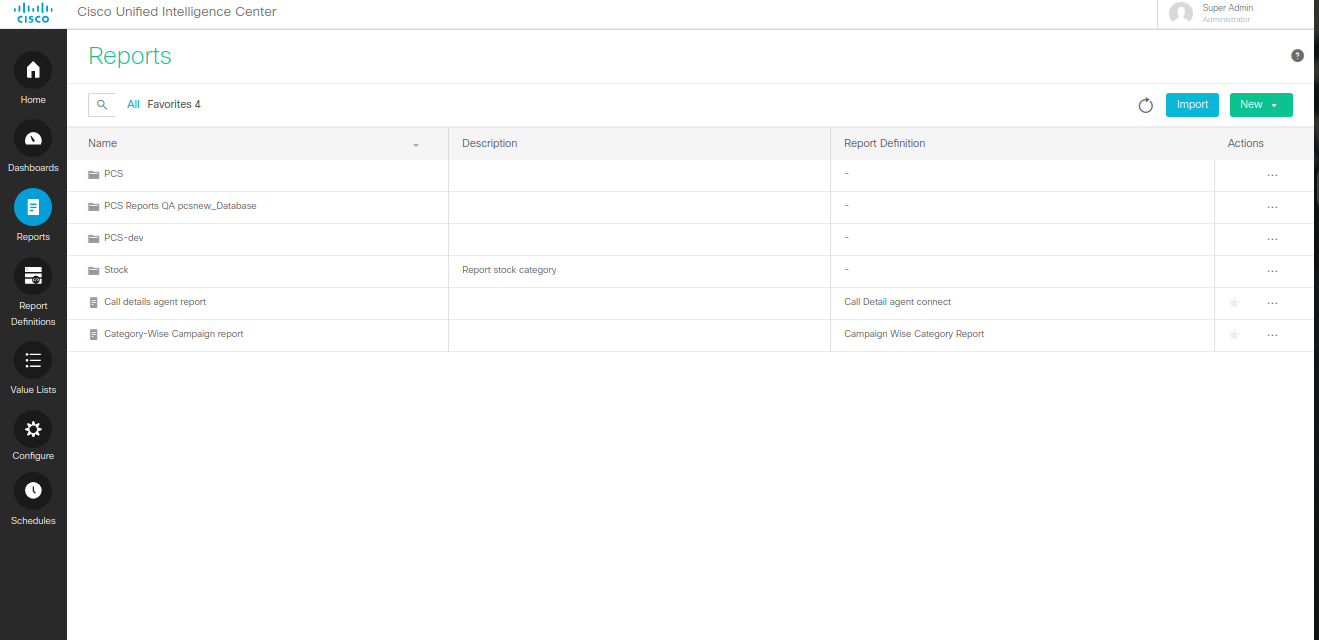Image resolution: width=1319 pixels, height=640 pixels.
Task: Select the Value Lists sidebar icon
Action: click(x=33, y=360)
